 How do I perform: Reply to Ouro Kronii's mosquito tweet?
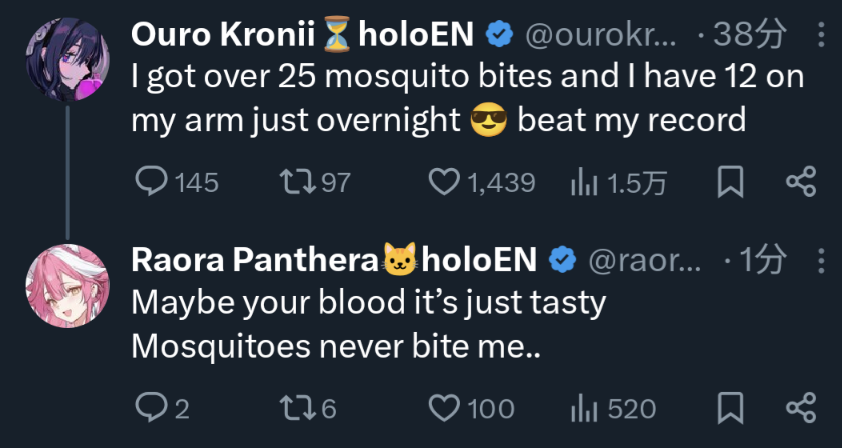151,182
